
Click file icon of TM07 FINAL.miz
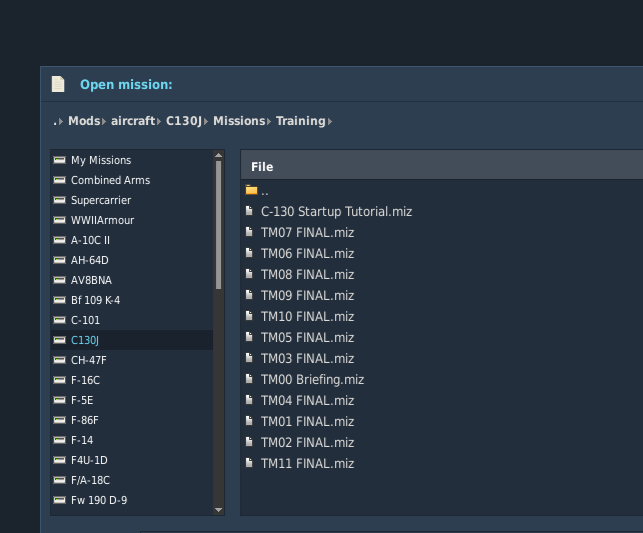point(249,232)
